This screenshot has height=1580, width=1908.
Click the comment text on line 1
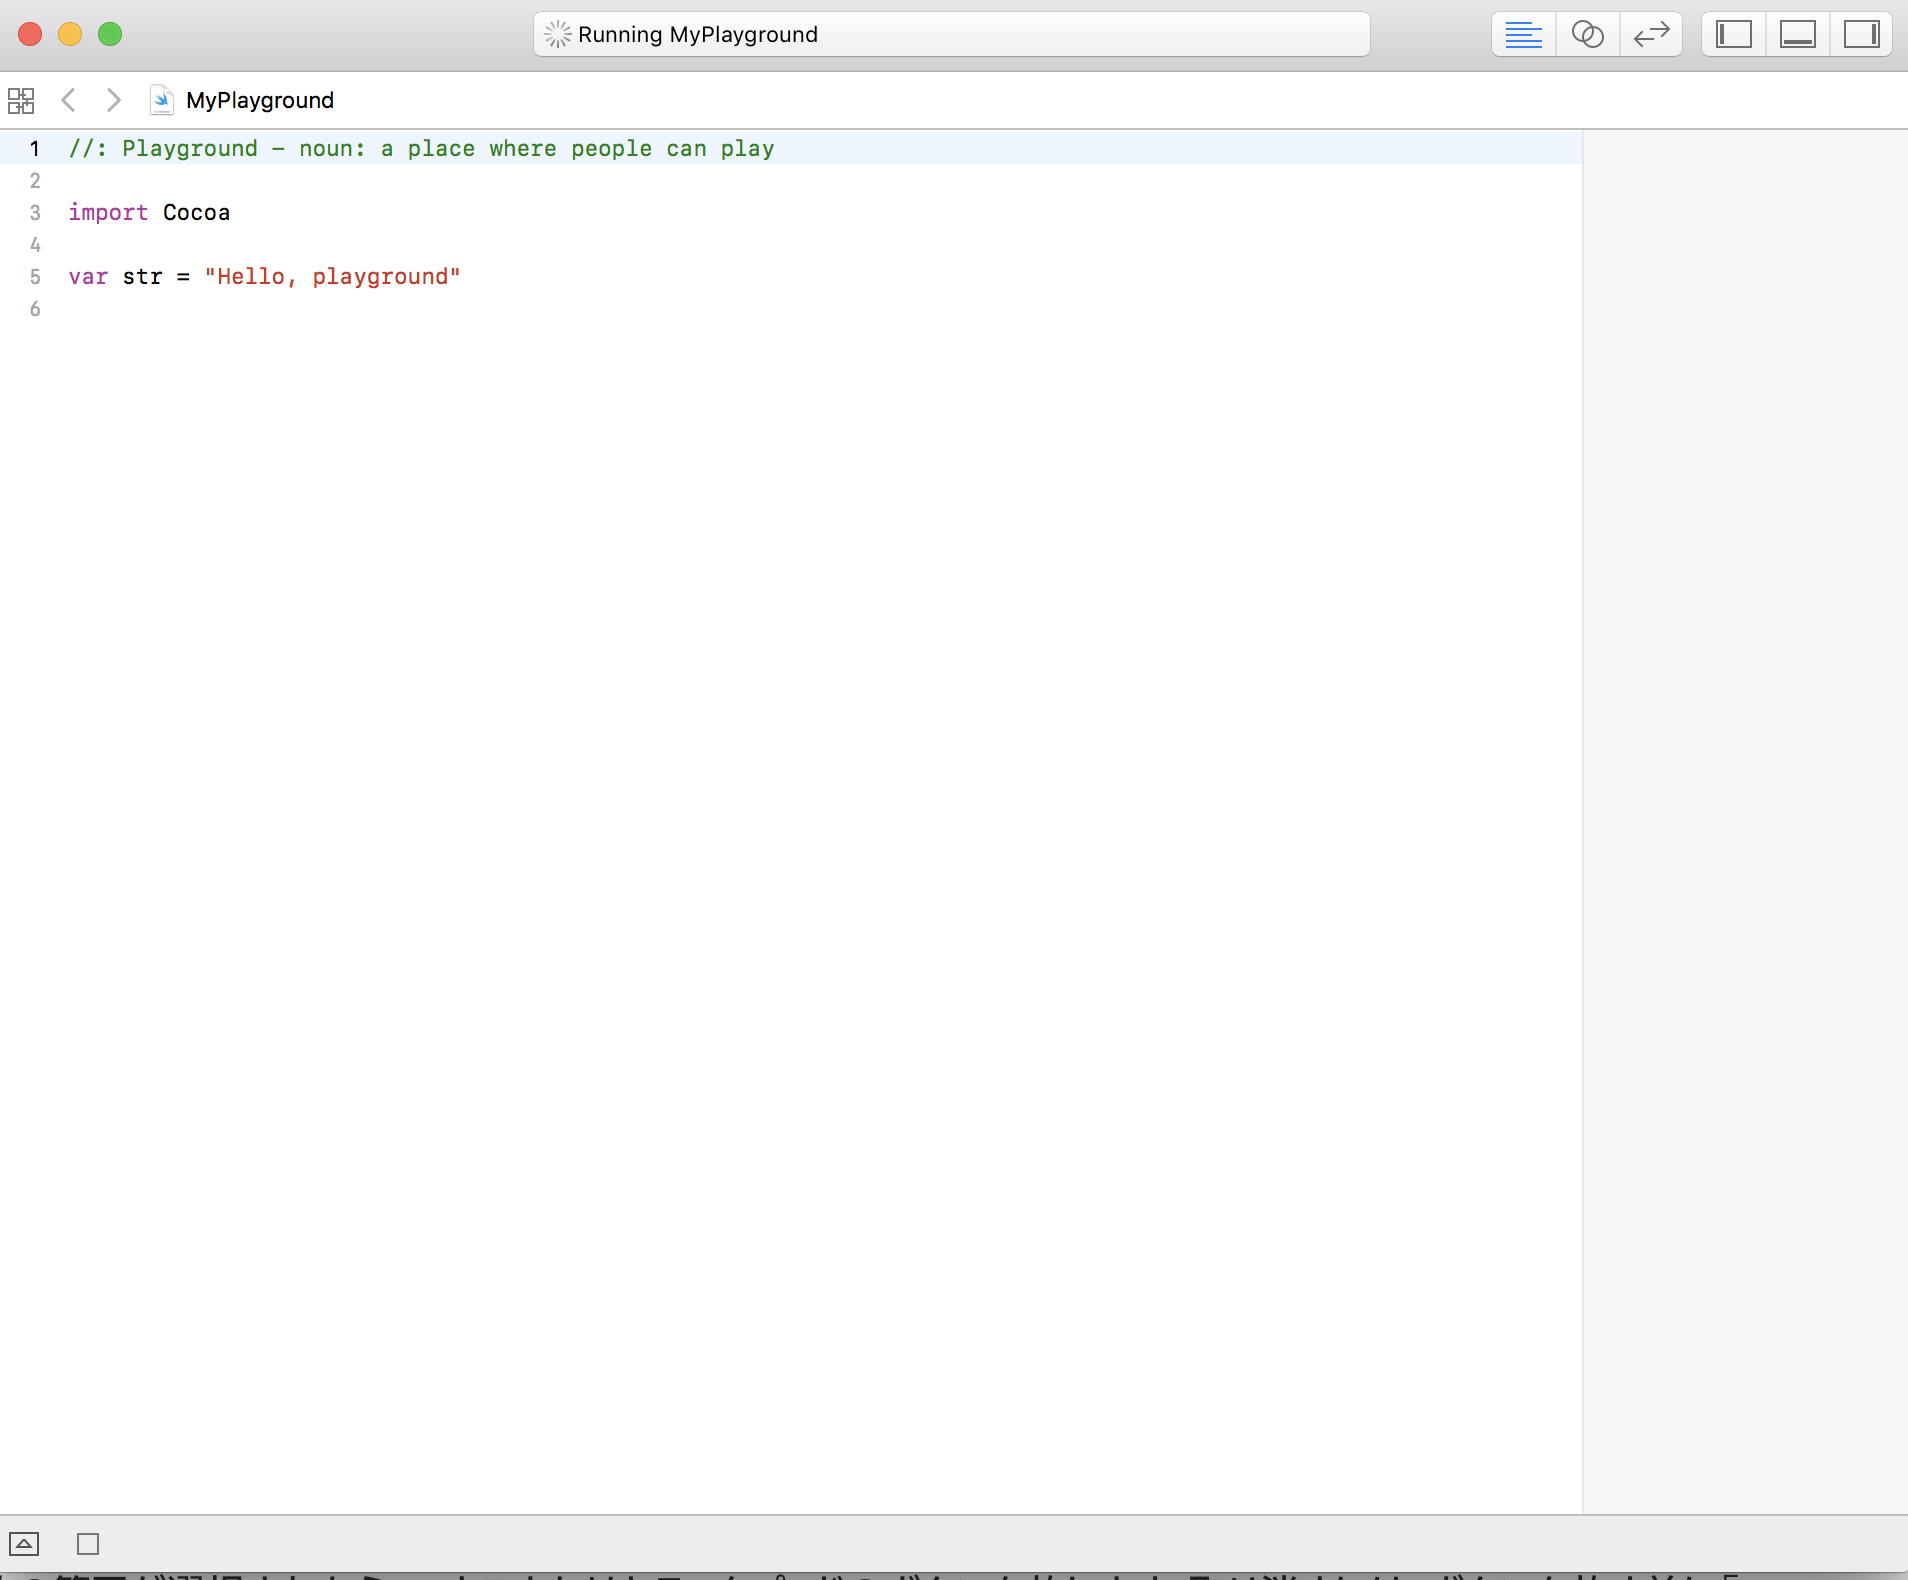(x=421, y=149)
